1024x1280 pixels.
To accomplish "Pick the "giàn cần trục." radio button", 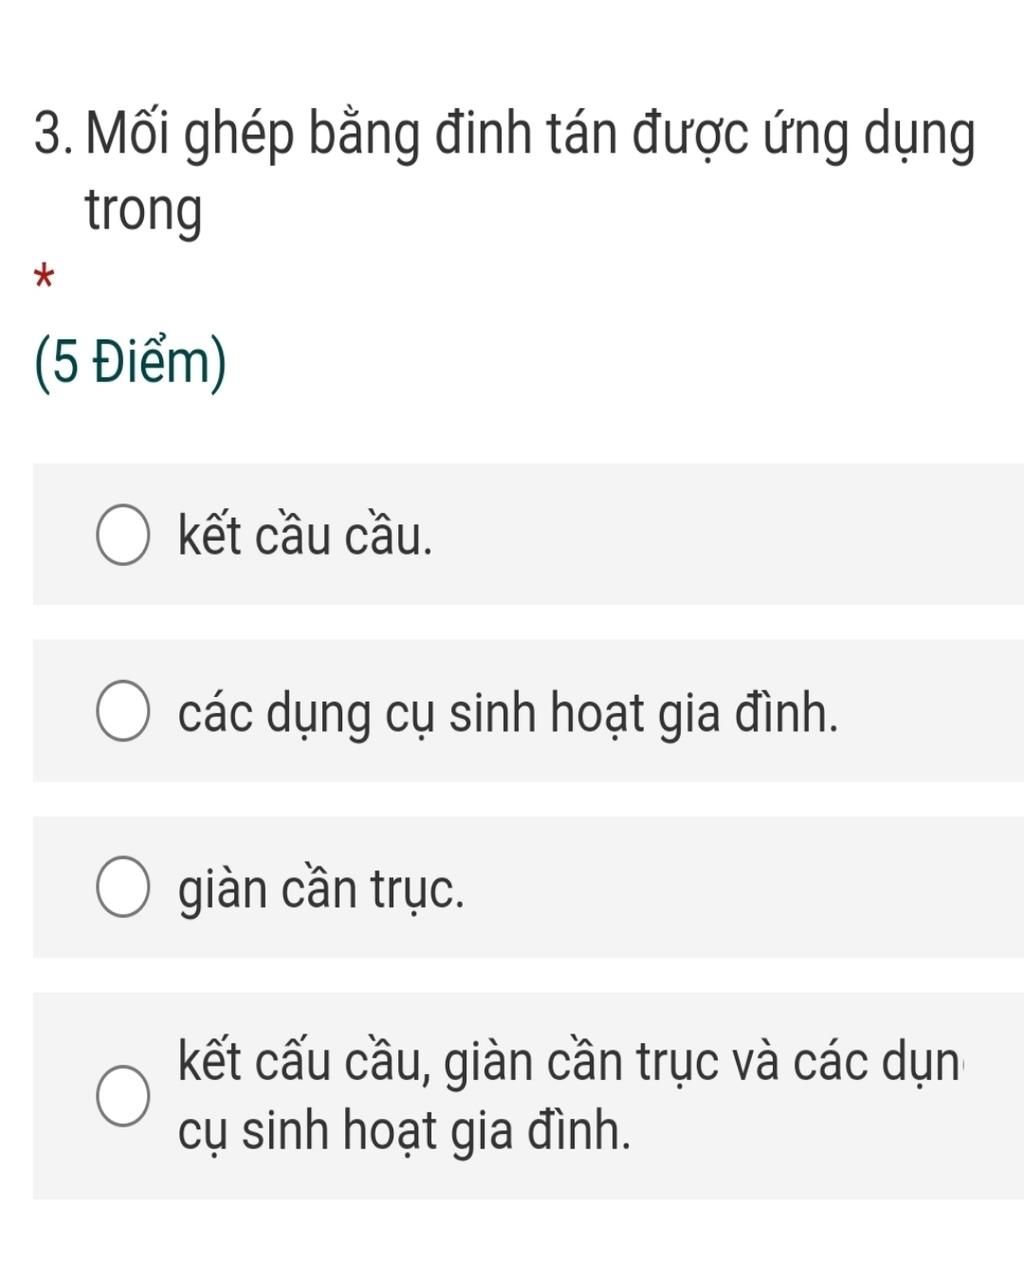I will pos(123,889).
